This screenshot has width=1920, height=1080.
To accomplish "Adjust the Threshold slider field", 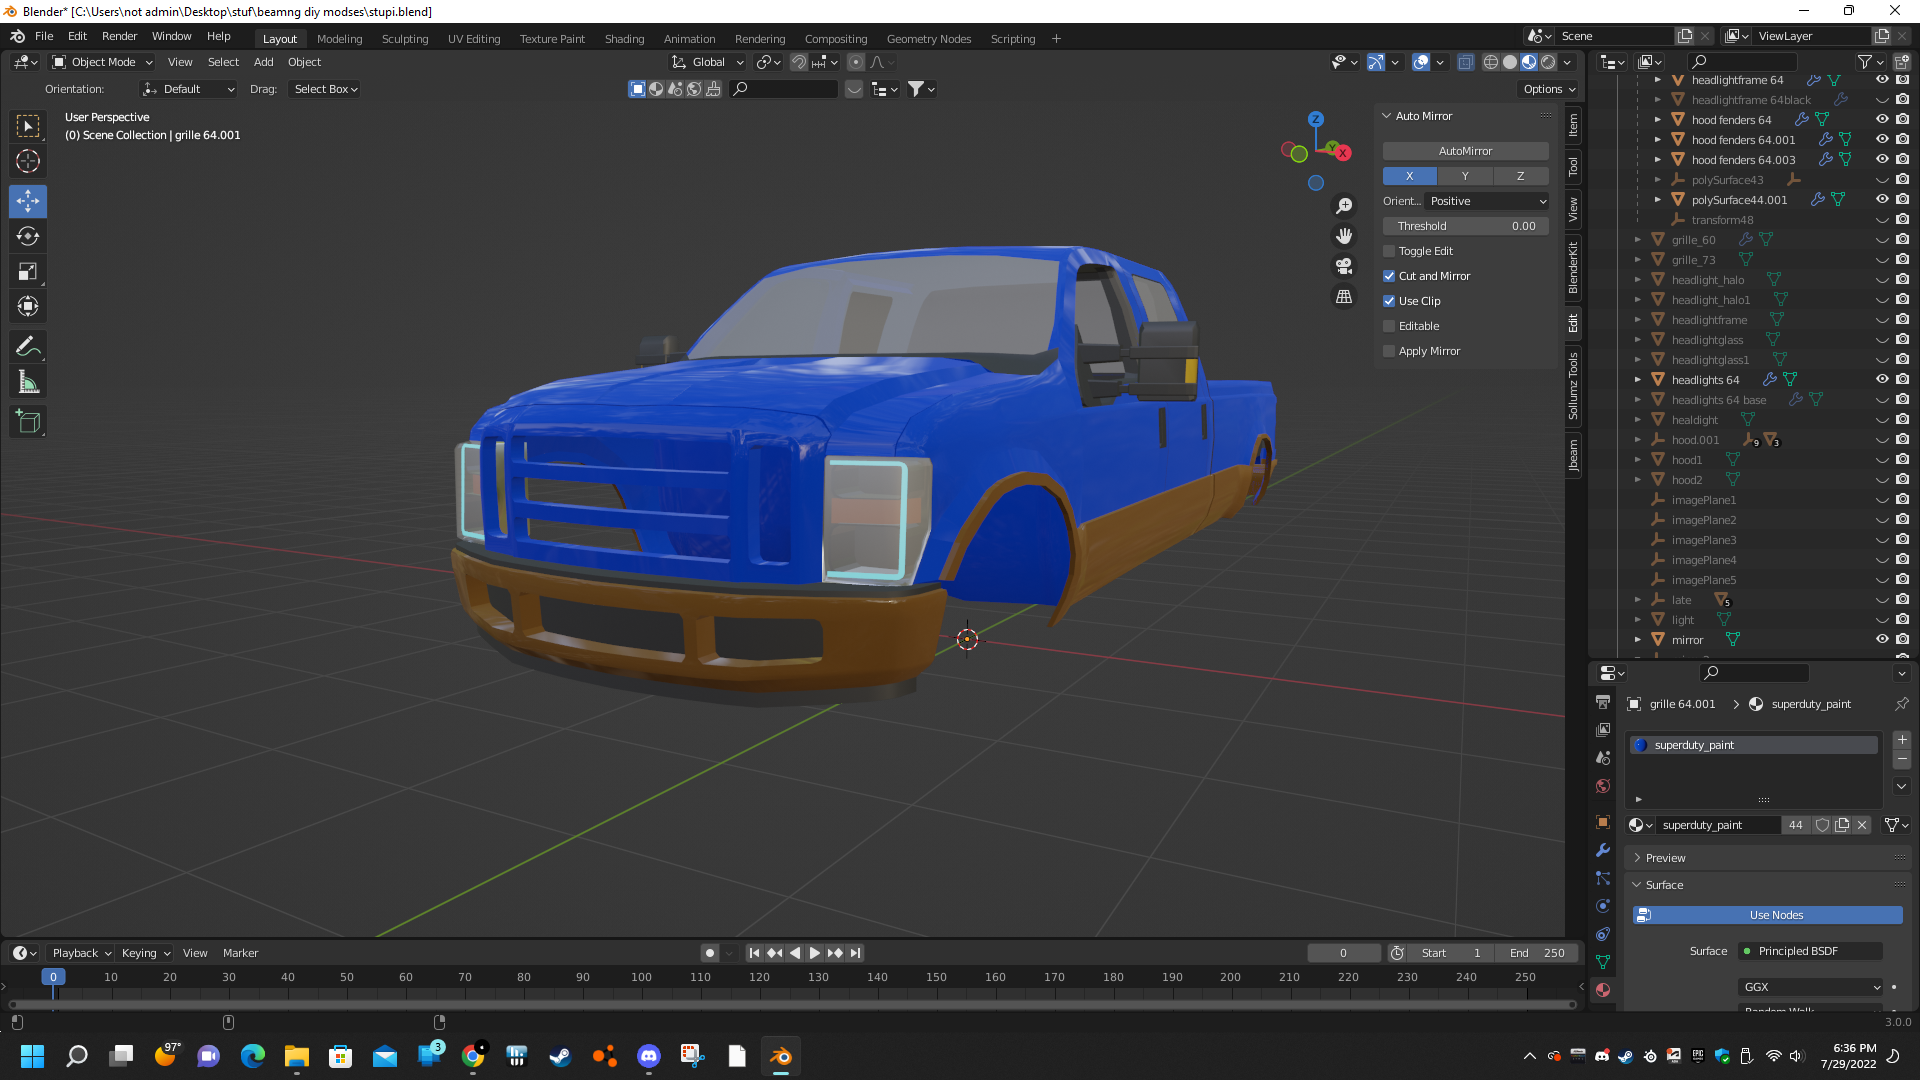I will pos(1465,226).
